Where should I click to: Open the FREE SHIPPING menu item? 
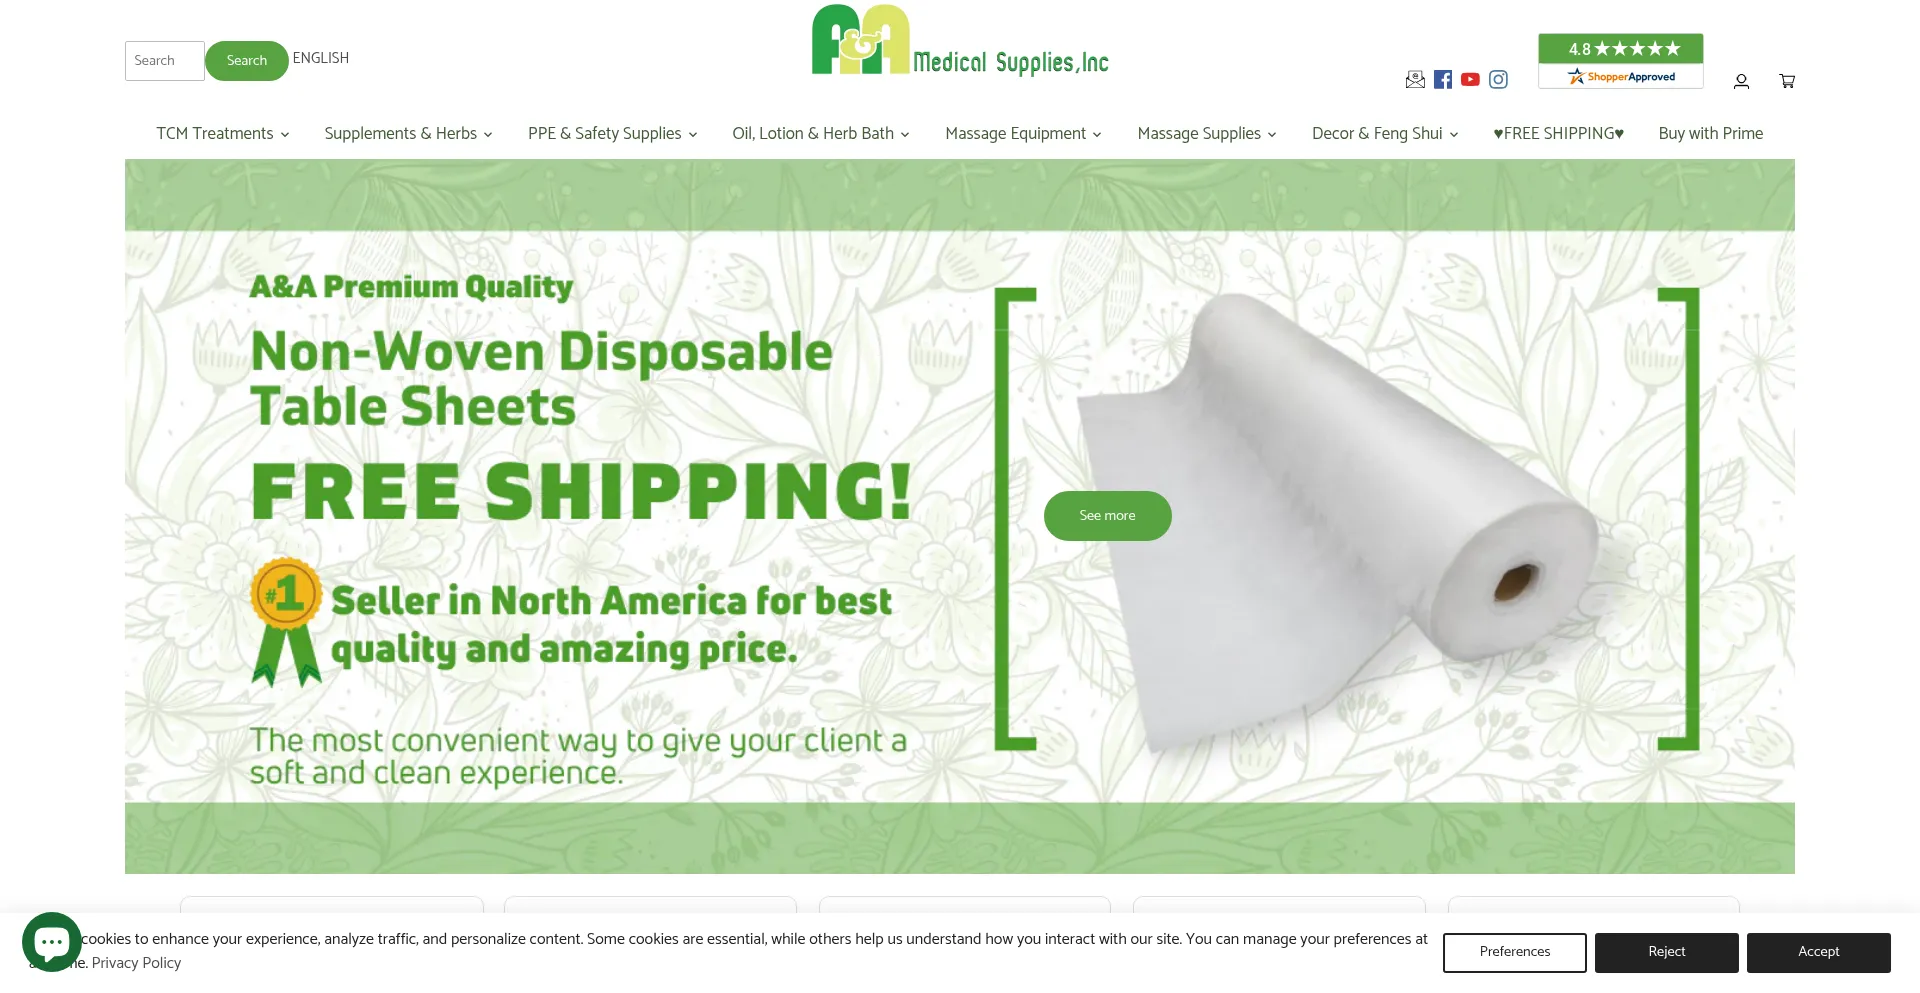coord(1558,134)
